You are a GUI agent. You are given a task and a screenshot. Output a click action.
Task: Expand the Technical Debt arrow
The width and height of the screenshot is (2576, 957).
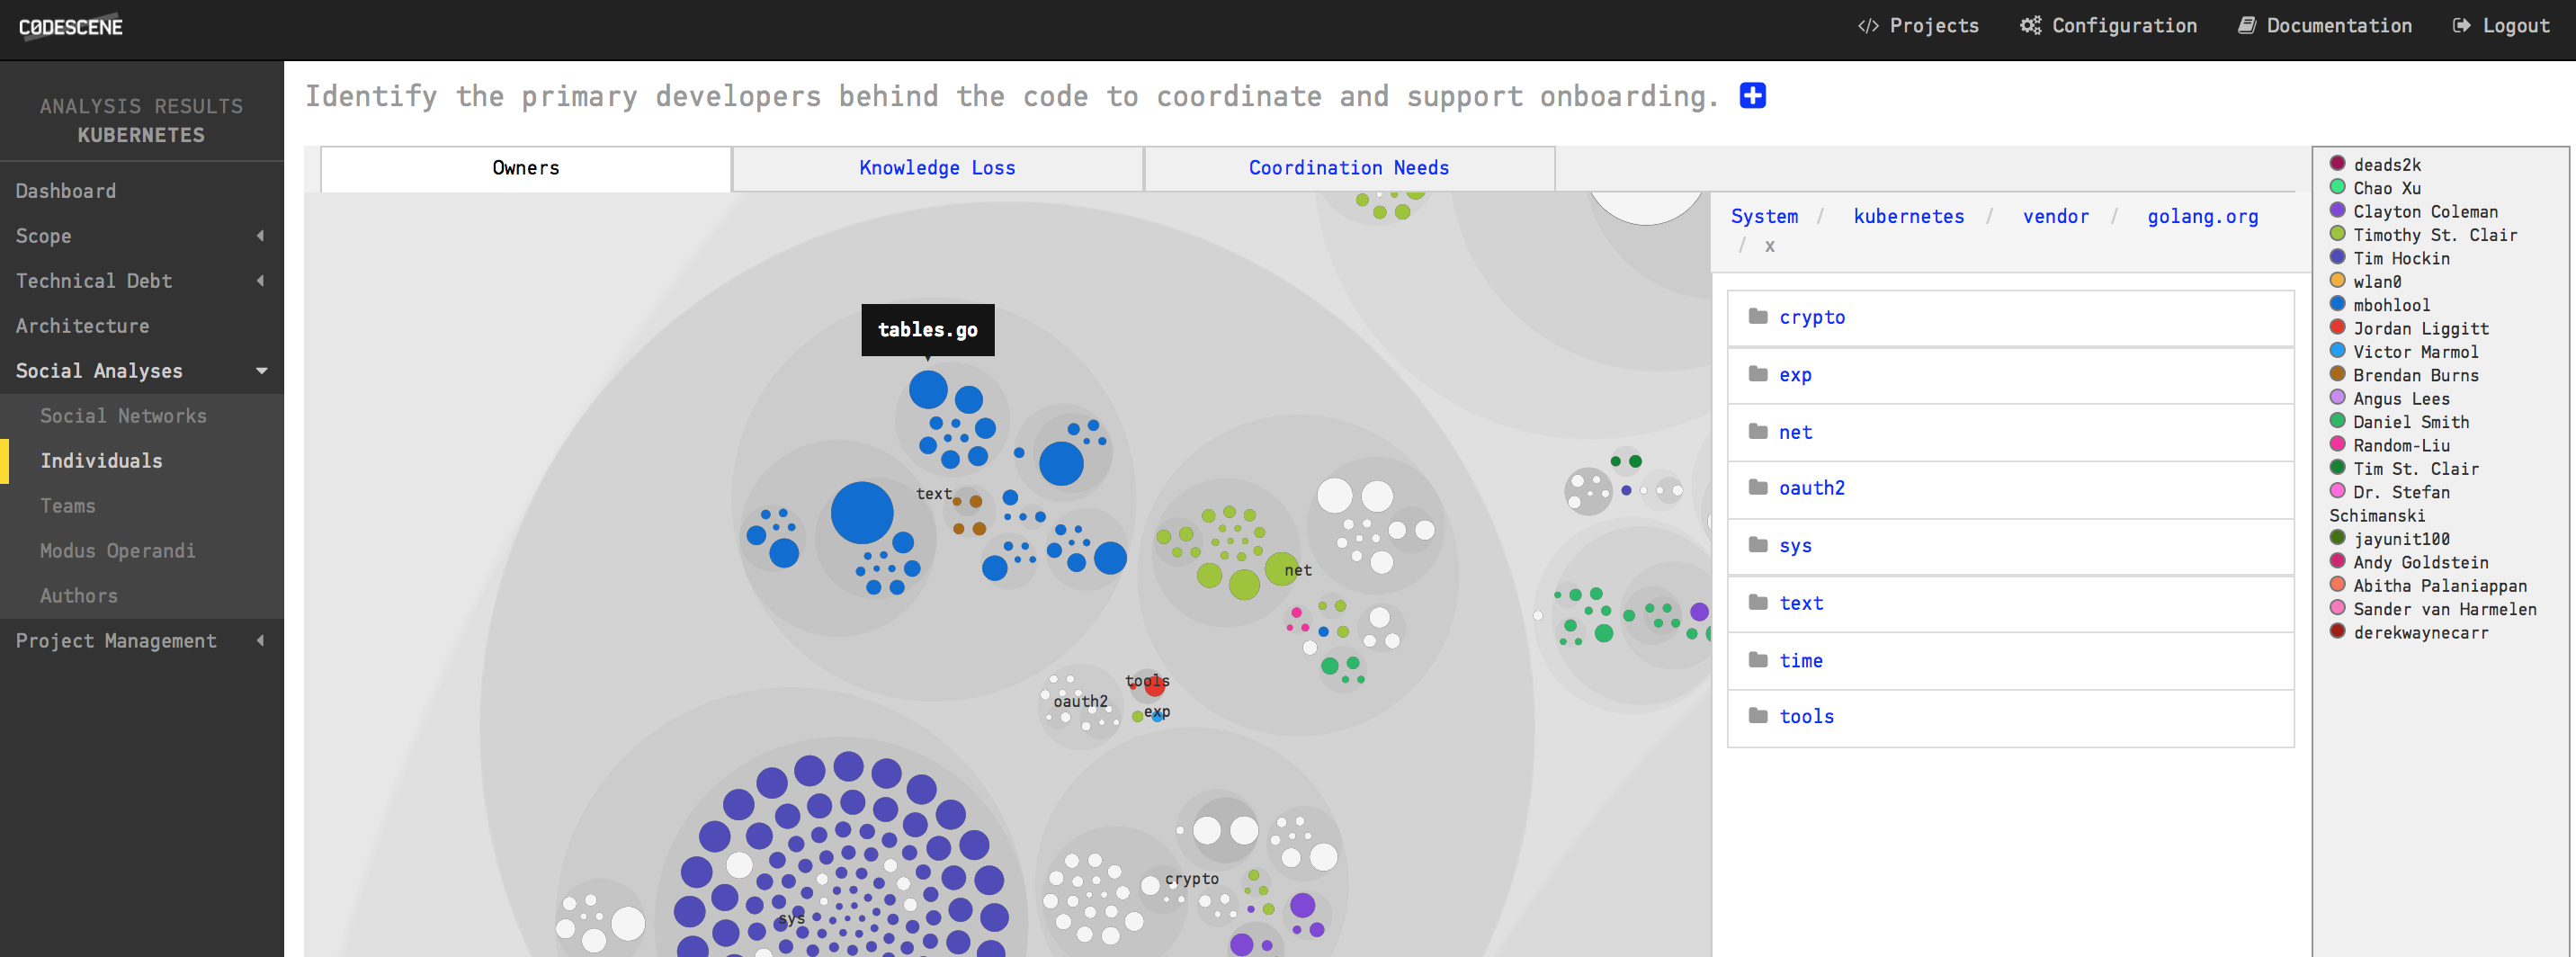pos(261,281)
